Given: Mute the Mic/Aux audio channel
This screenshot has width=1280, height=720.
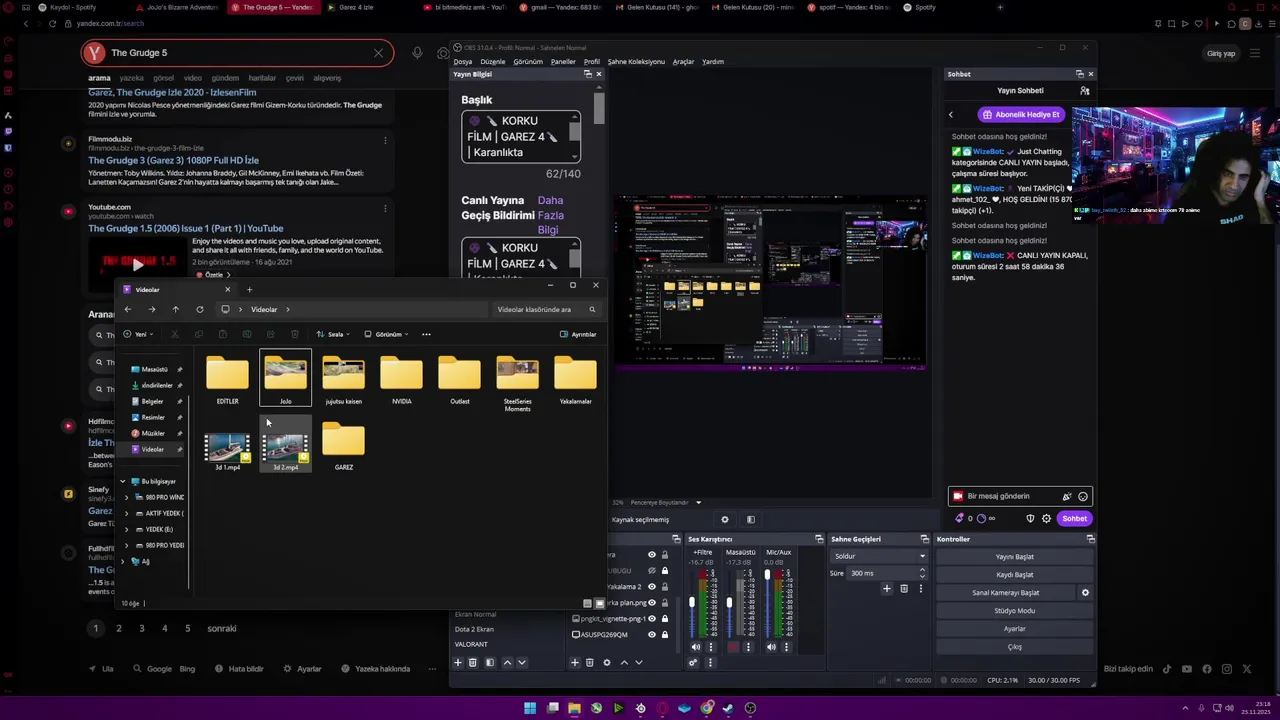Looking at the screenshot, I should point(771,647).
